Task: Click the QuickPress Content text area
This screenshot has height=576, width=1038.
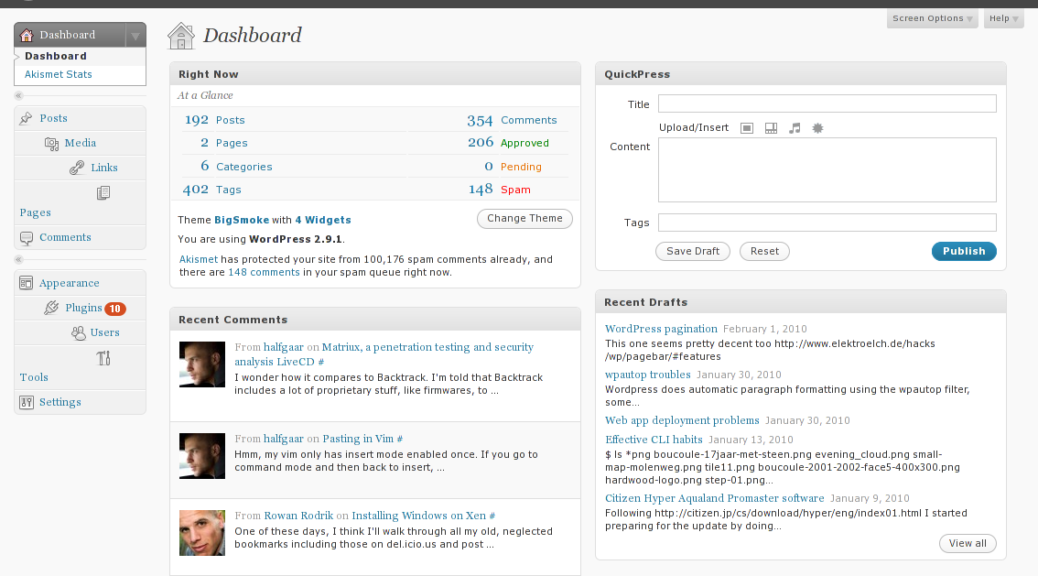Action: click(827, 169)
